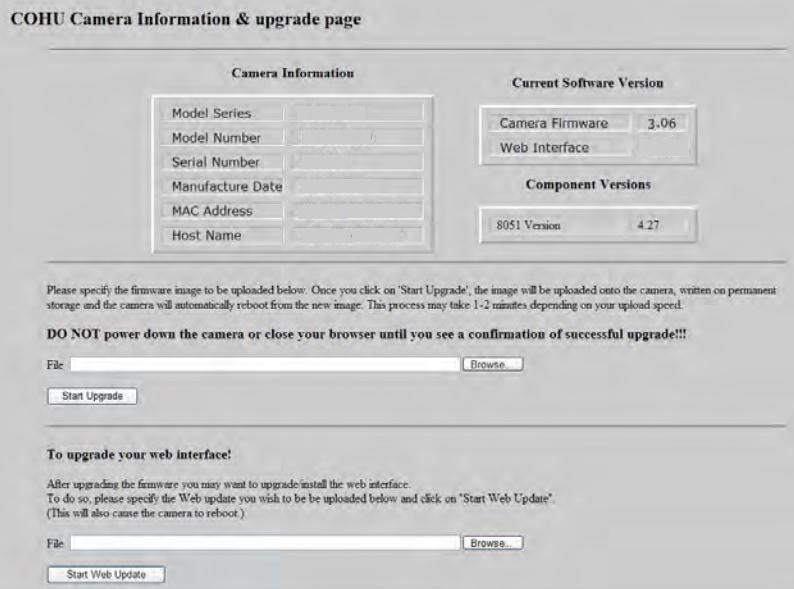The image size is (794, 589).
Task: Select the Model Number label
Action: [x=216, y=138]
